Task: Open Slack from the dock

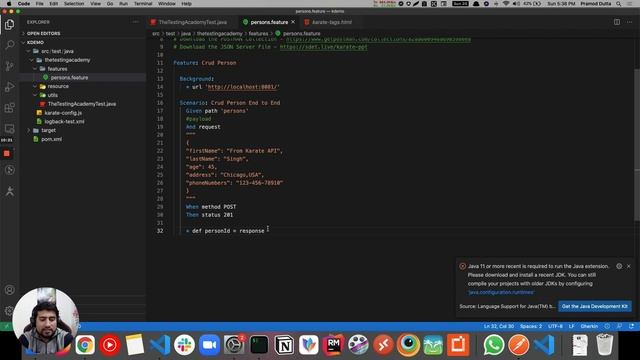Action: pyautogui.click(x=184, y=345)
